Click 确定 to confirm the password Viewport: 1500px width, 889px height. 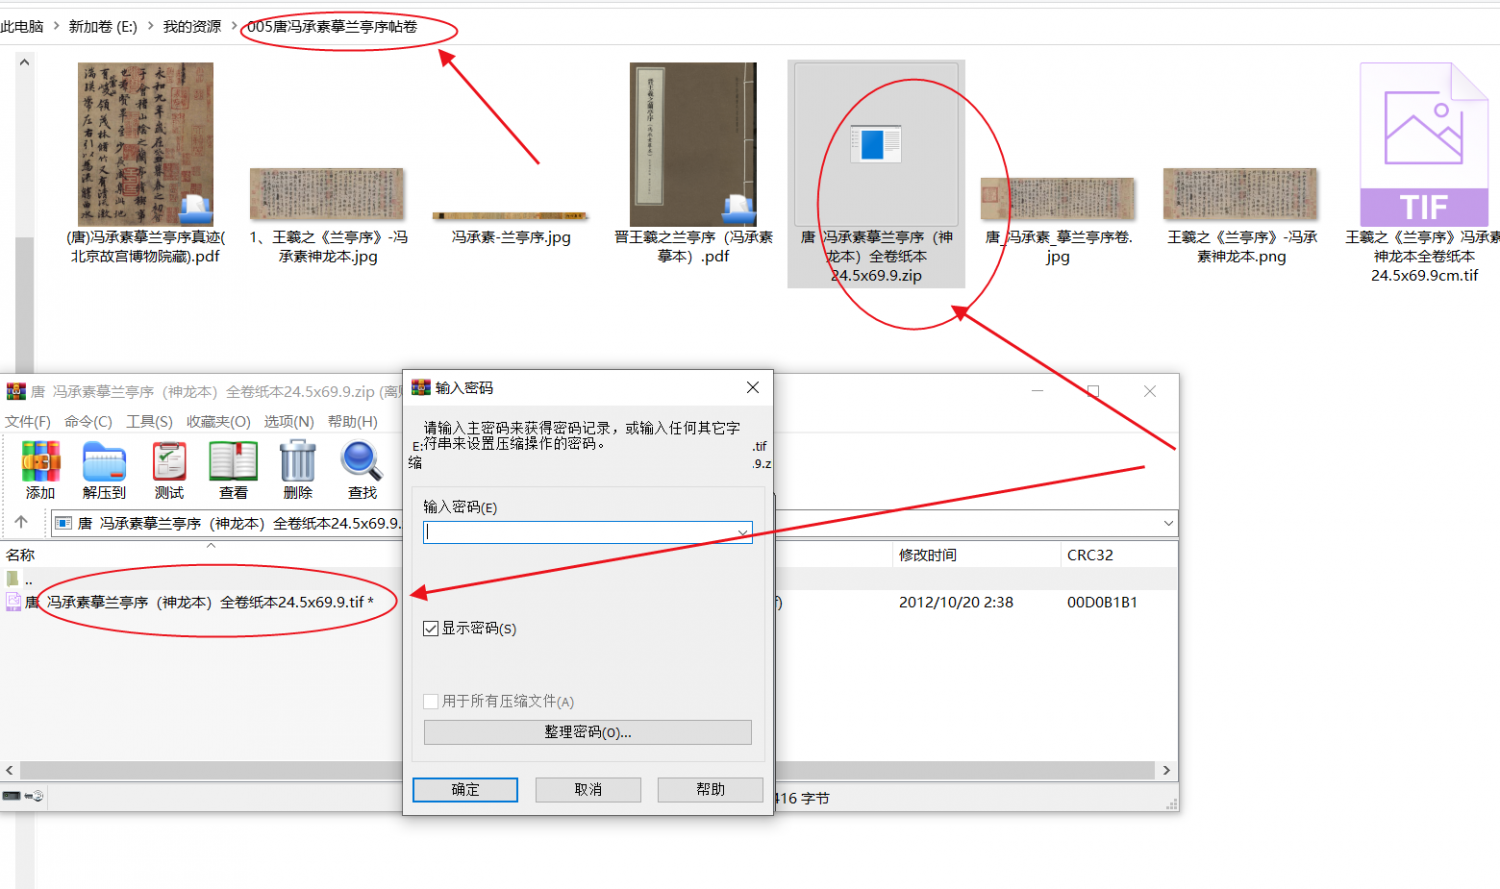tap(464, 789)
